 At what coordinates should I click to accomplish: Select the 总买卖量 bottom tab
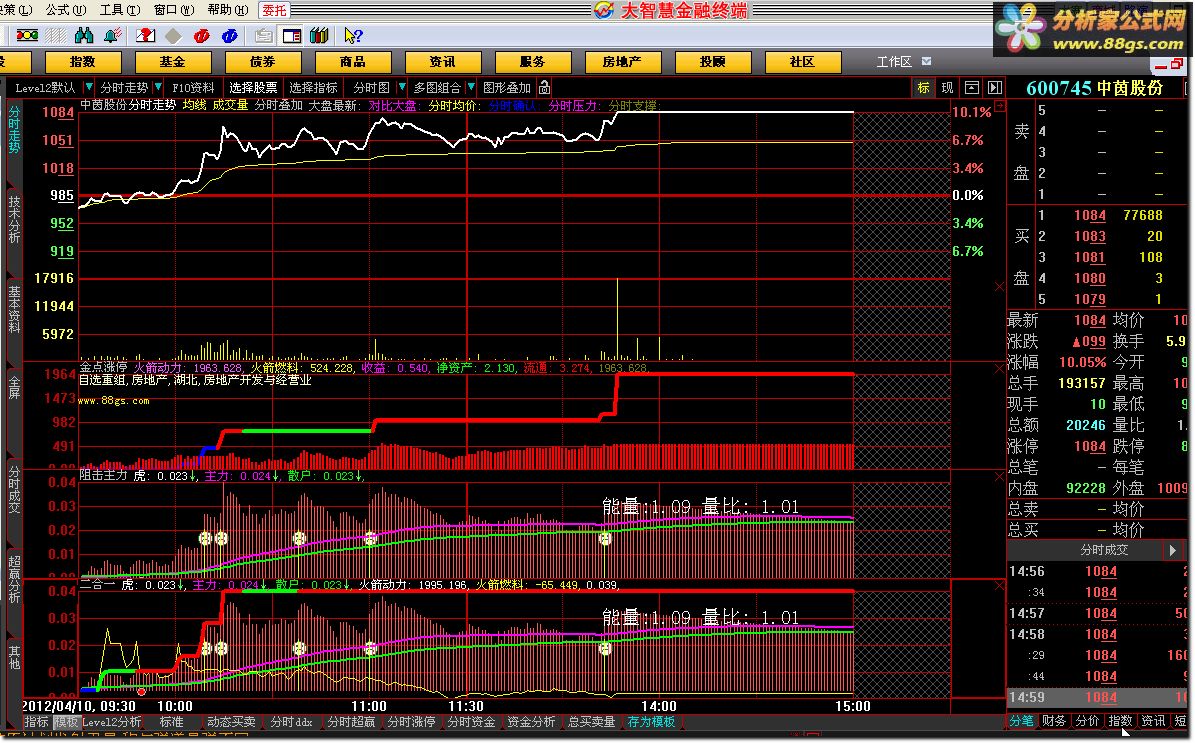click(x=591, y=721)
